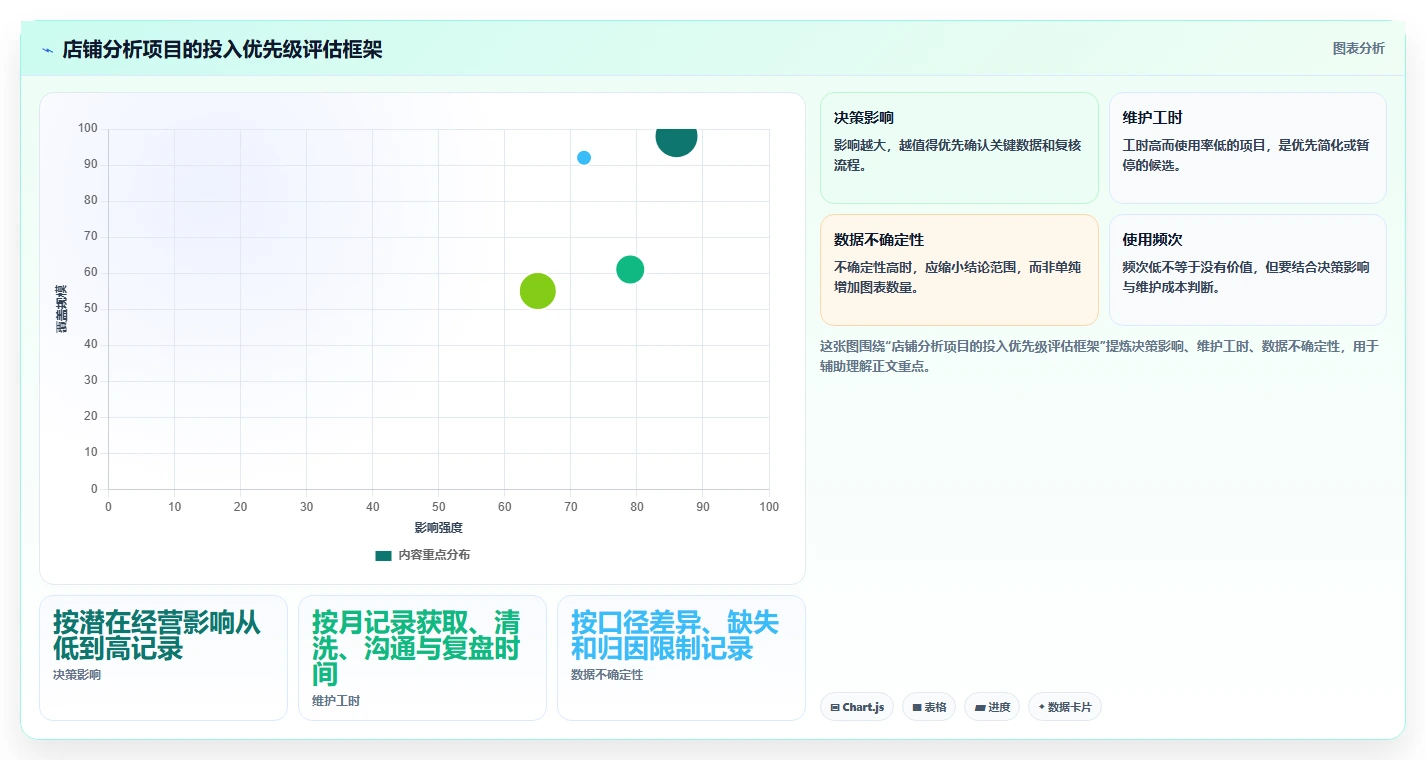The image size is (1426, 760).
Task: Click the 按月记录获取、清洗、沟通与复盘时间 card
Action: [x=422, y=658]
